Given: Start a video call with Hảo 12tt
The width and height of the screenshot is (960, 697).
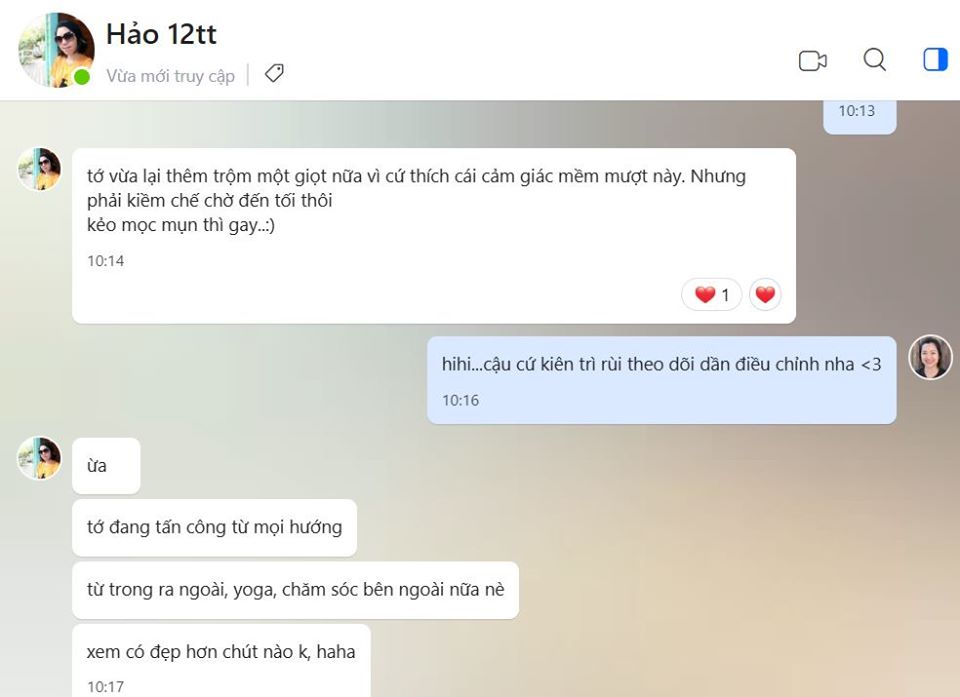Looking at the screenshot, I should [812, 61].
